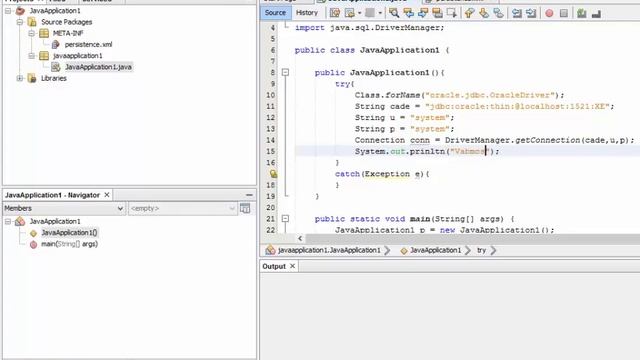
Task: Close the JavaApplication1 Navigator tab
Action: (x=107, y=195)
